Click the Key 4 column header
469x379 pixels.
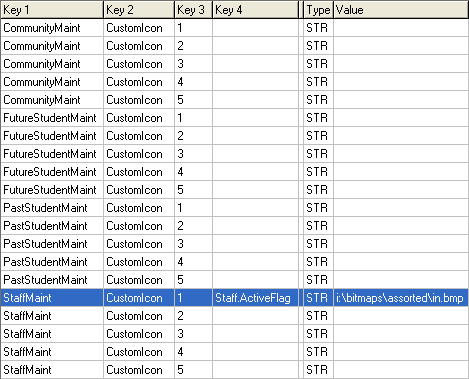[x=256, y=10]
